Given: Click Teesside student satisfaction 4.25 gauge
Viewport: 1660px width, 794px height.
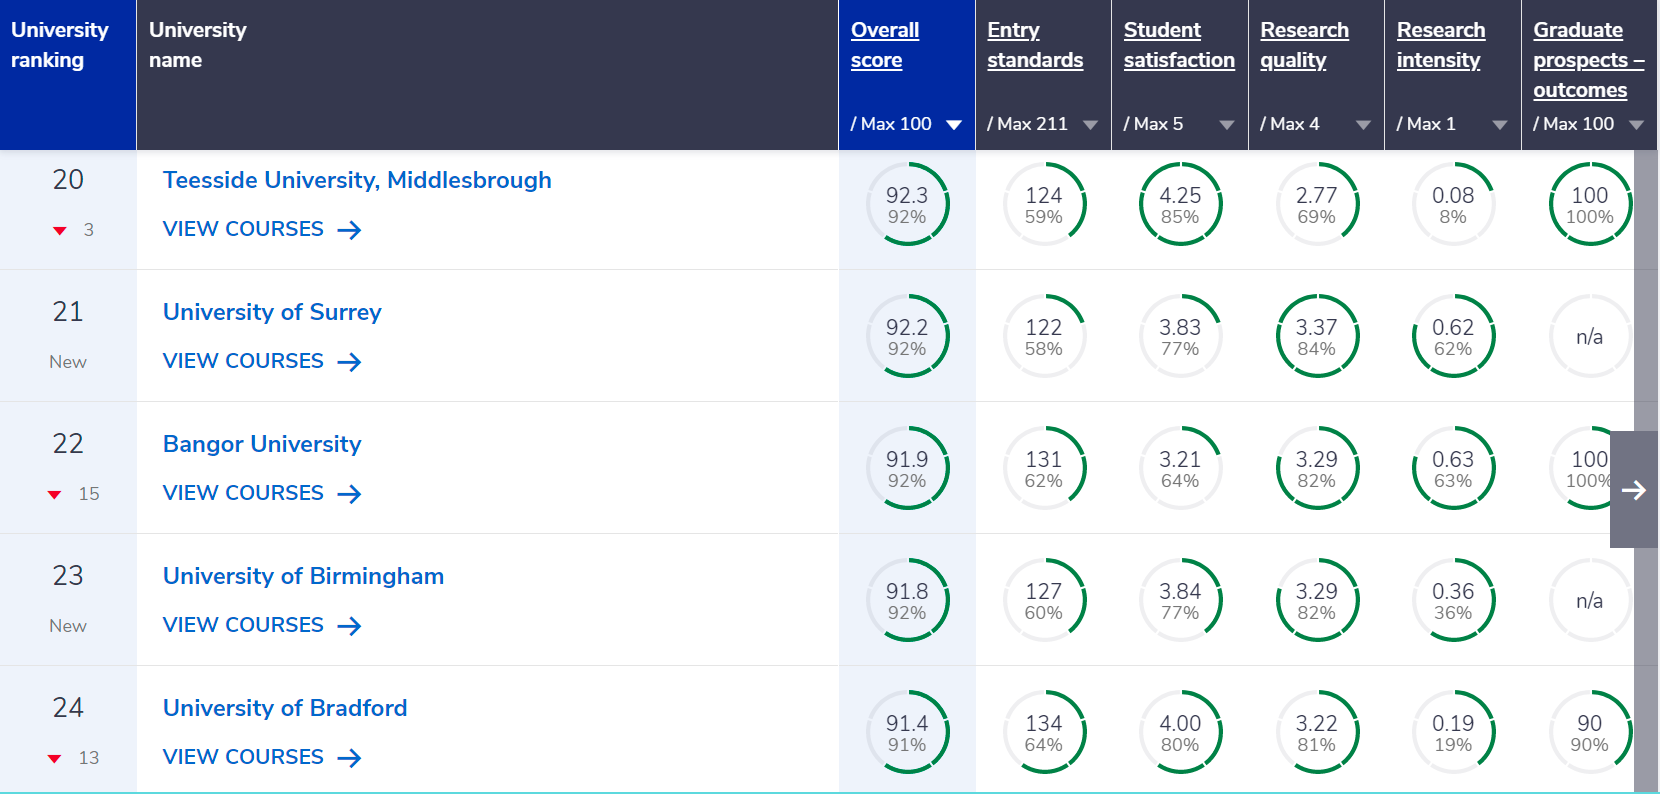Looking at the screenshot, I should 1180,204.
